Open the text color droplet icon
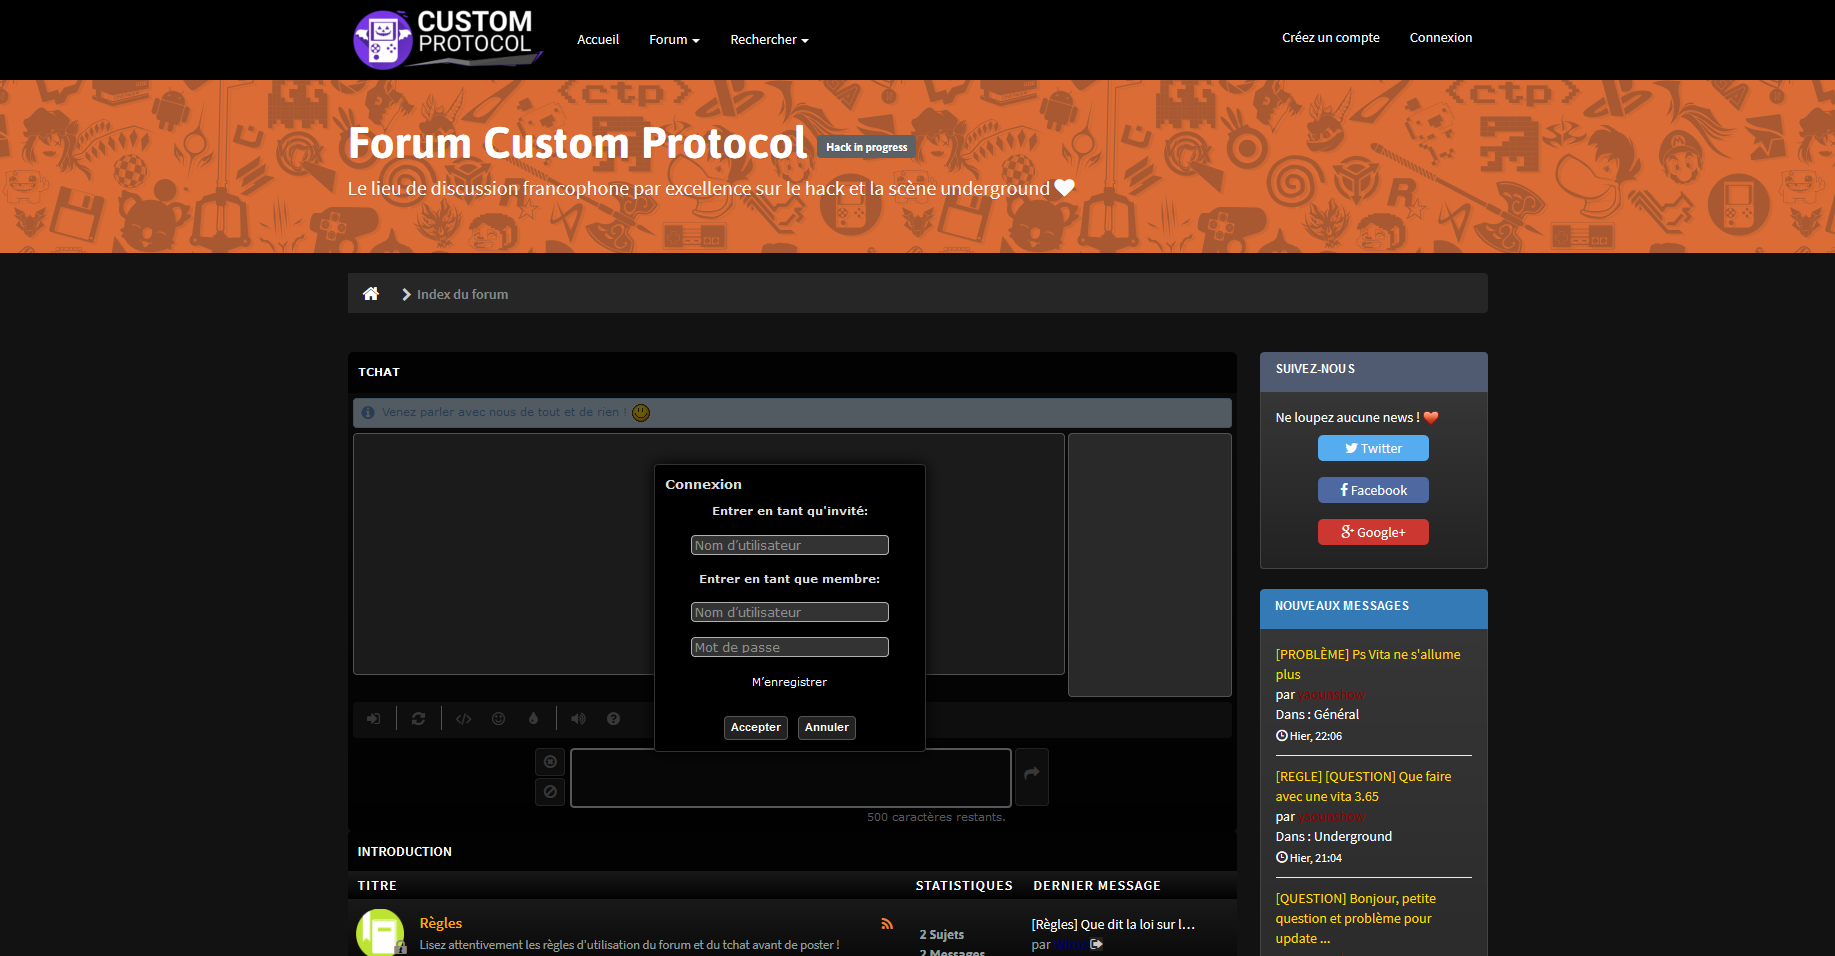This screenshot has width=1835, height=956. 534,718
